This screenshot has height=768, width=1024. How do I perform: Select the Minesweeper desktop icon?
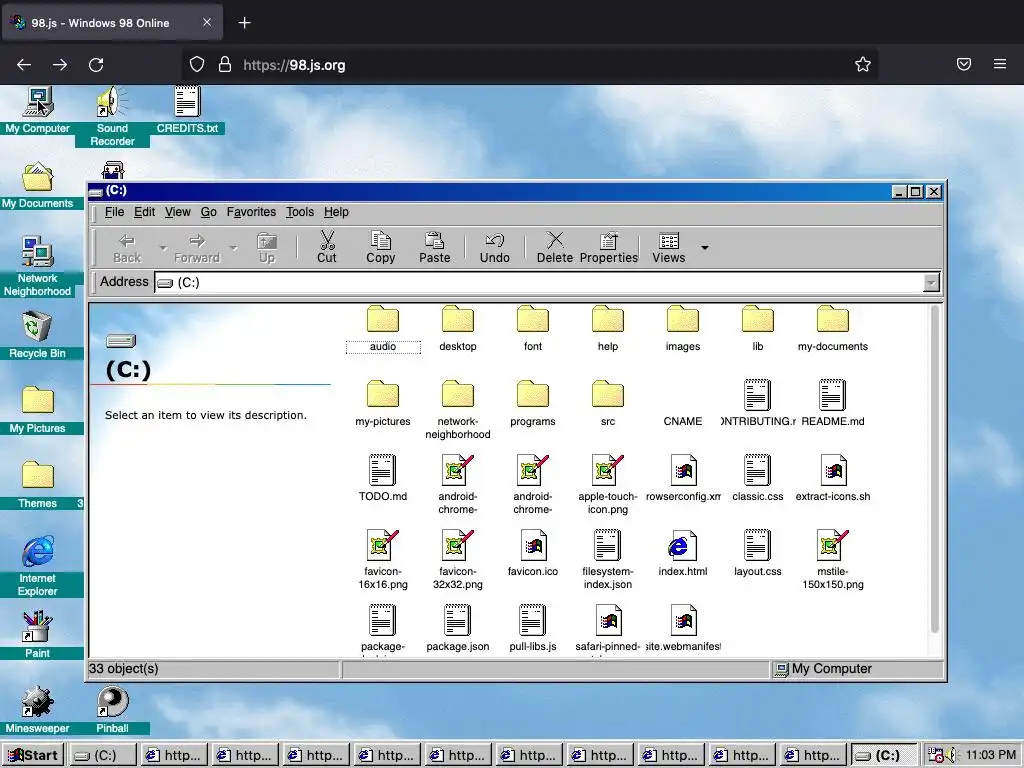coord(37,710)
